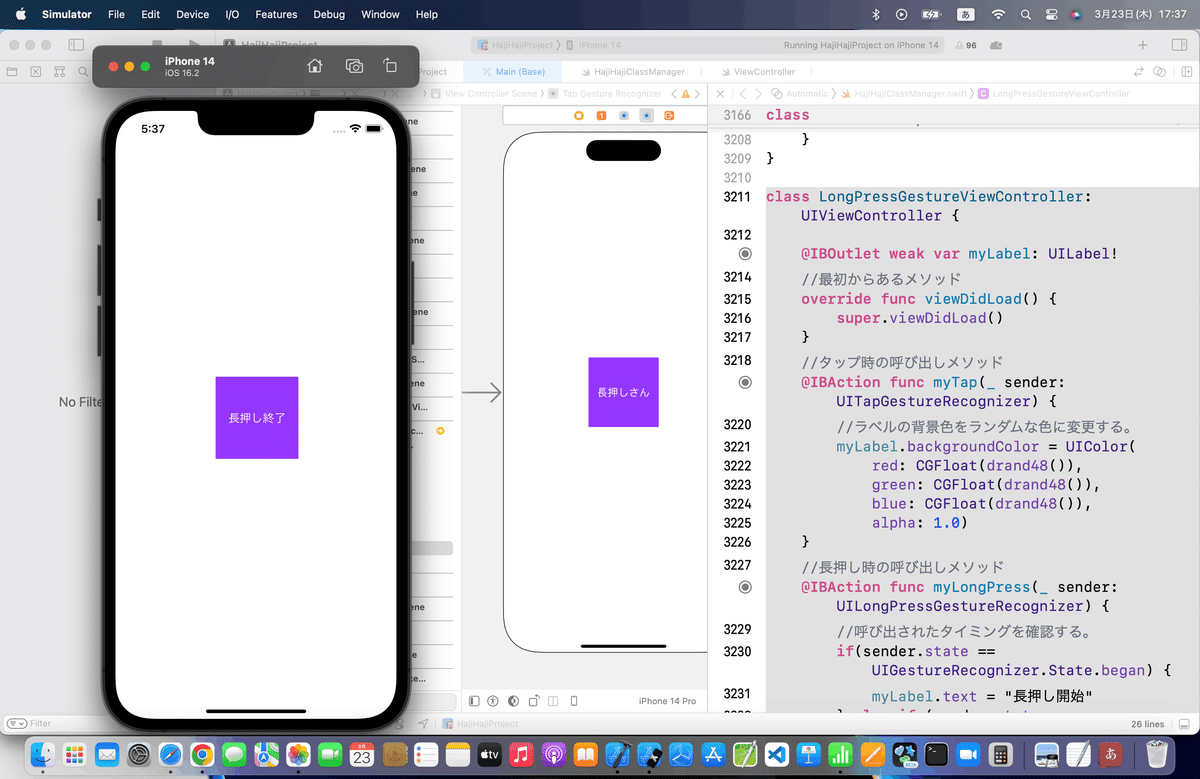Toggle the Xcode inspector panel icon at top right
The width and height of the screenshot is (1200, 779).
[x=1179, y=45]
